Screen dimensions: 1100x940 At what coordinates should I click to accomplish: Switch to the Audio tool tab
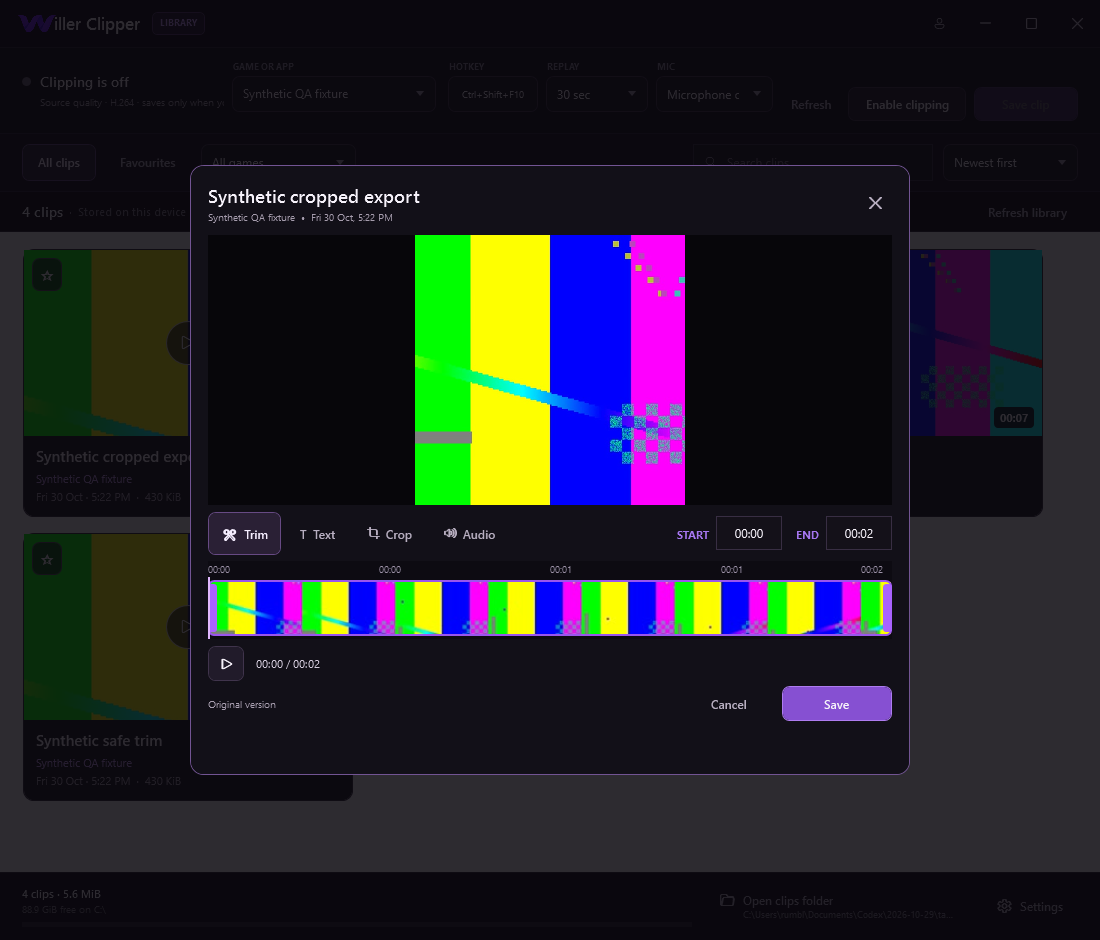469,535
